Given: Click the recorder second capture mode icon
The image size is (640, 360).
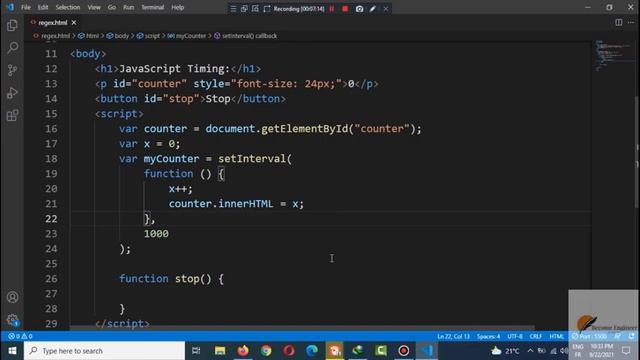Looking at the screenshot, I should (255, 9).
